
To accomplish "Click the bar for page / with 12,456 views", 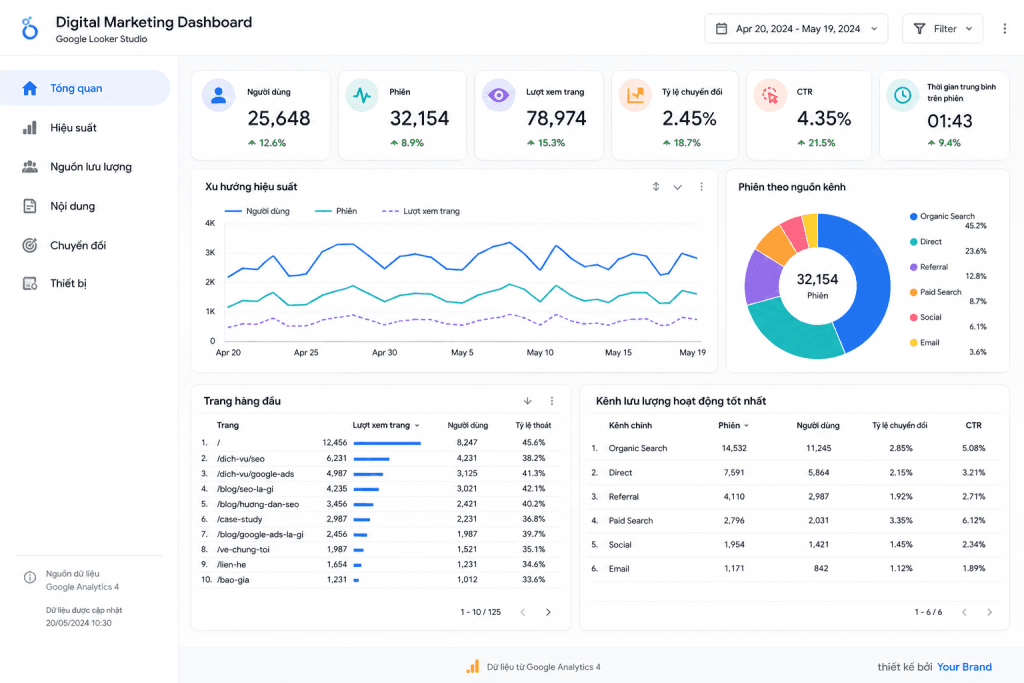I will coord(387,443).
